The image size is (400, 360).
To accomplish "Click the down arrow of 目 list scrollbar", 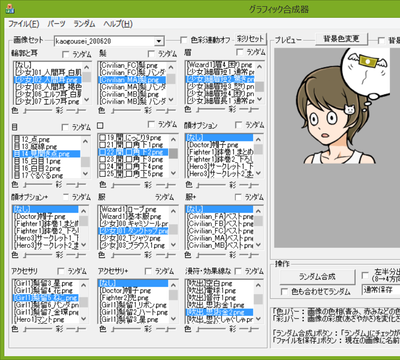I will (x=86, y=174).
